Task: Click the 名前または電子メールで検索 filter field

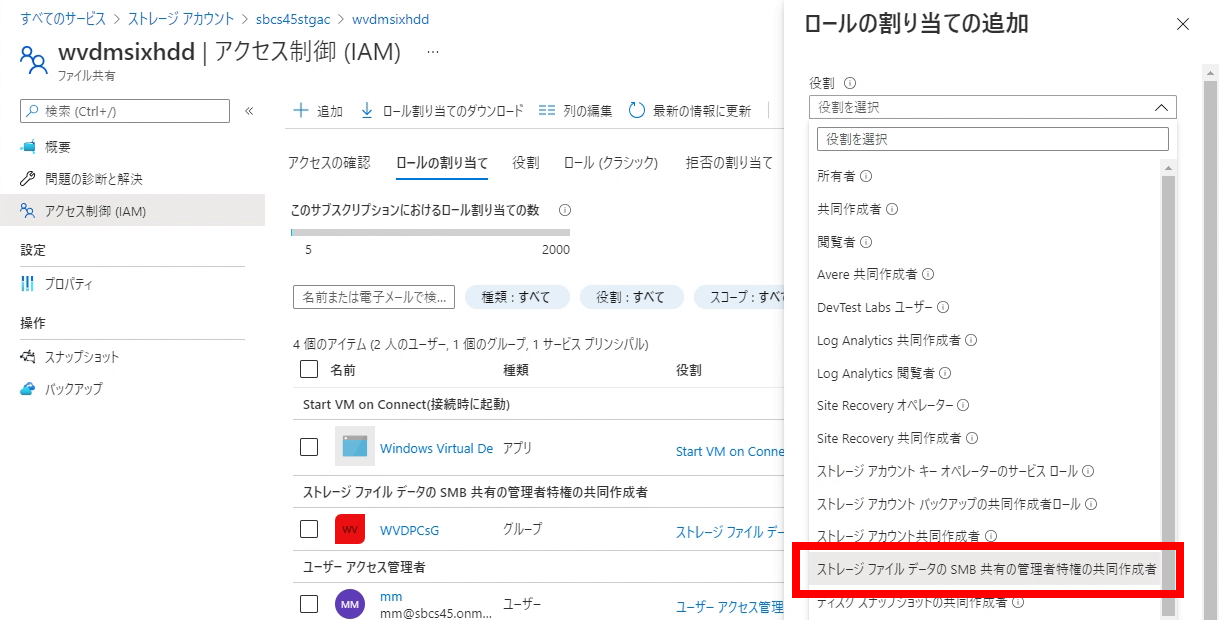Action: (x=374, y=297)
